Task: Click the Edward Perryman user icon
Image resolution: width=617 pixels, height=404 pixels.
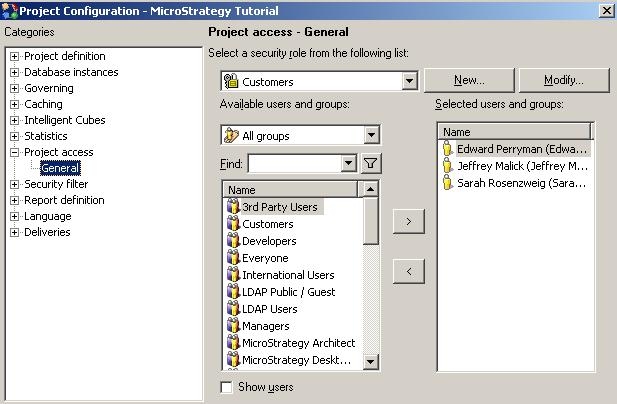Action: coord(447,149)
